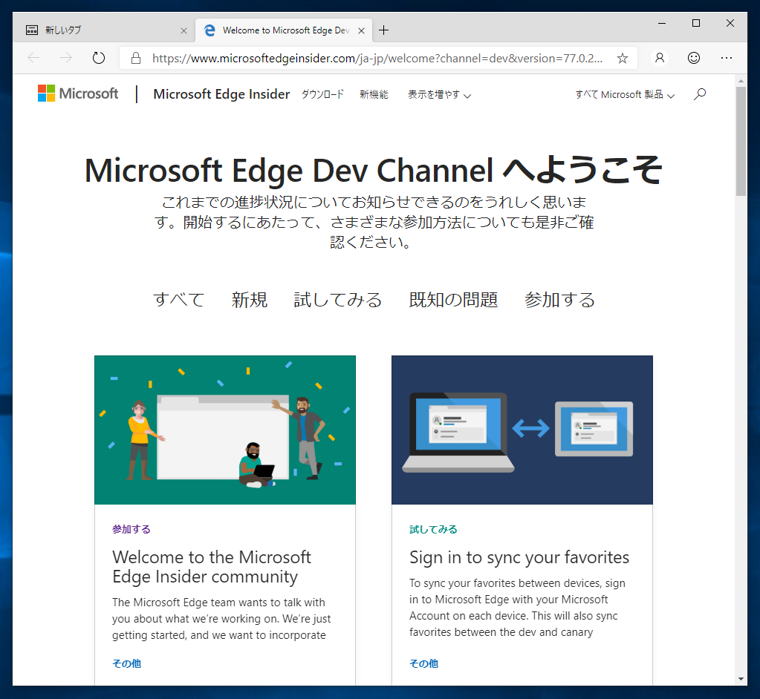
Task: Open Welcome to the Microsoft Edge Insider community
Action: tap(212, 567)
